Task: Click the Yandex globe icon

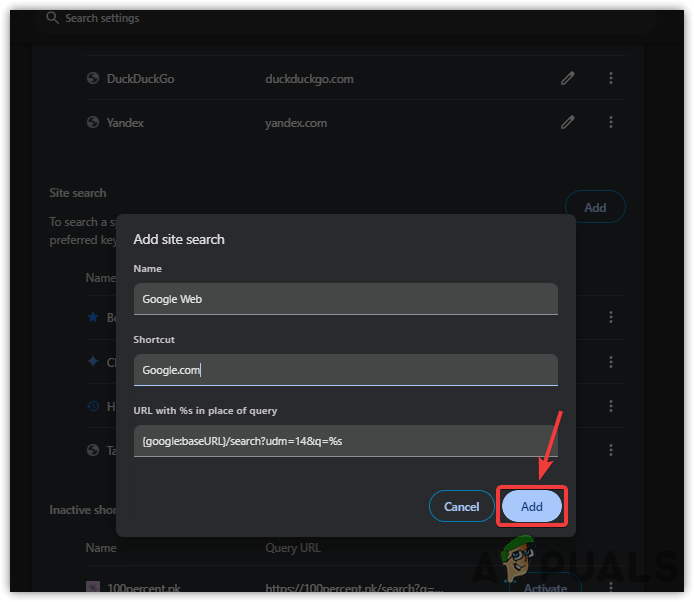Action: click(x=93, y=123)
